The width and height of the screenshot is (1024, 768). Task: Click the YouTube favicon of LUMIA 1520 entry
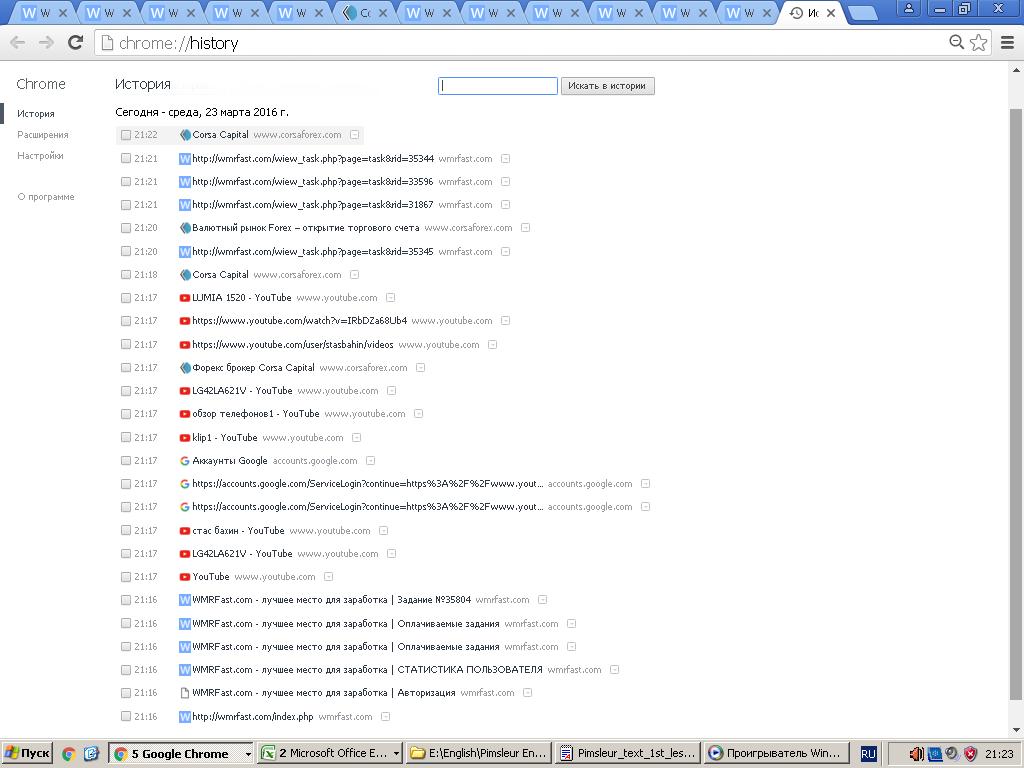click(x=185, y=298)
